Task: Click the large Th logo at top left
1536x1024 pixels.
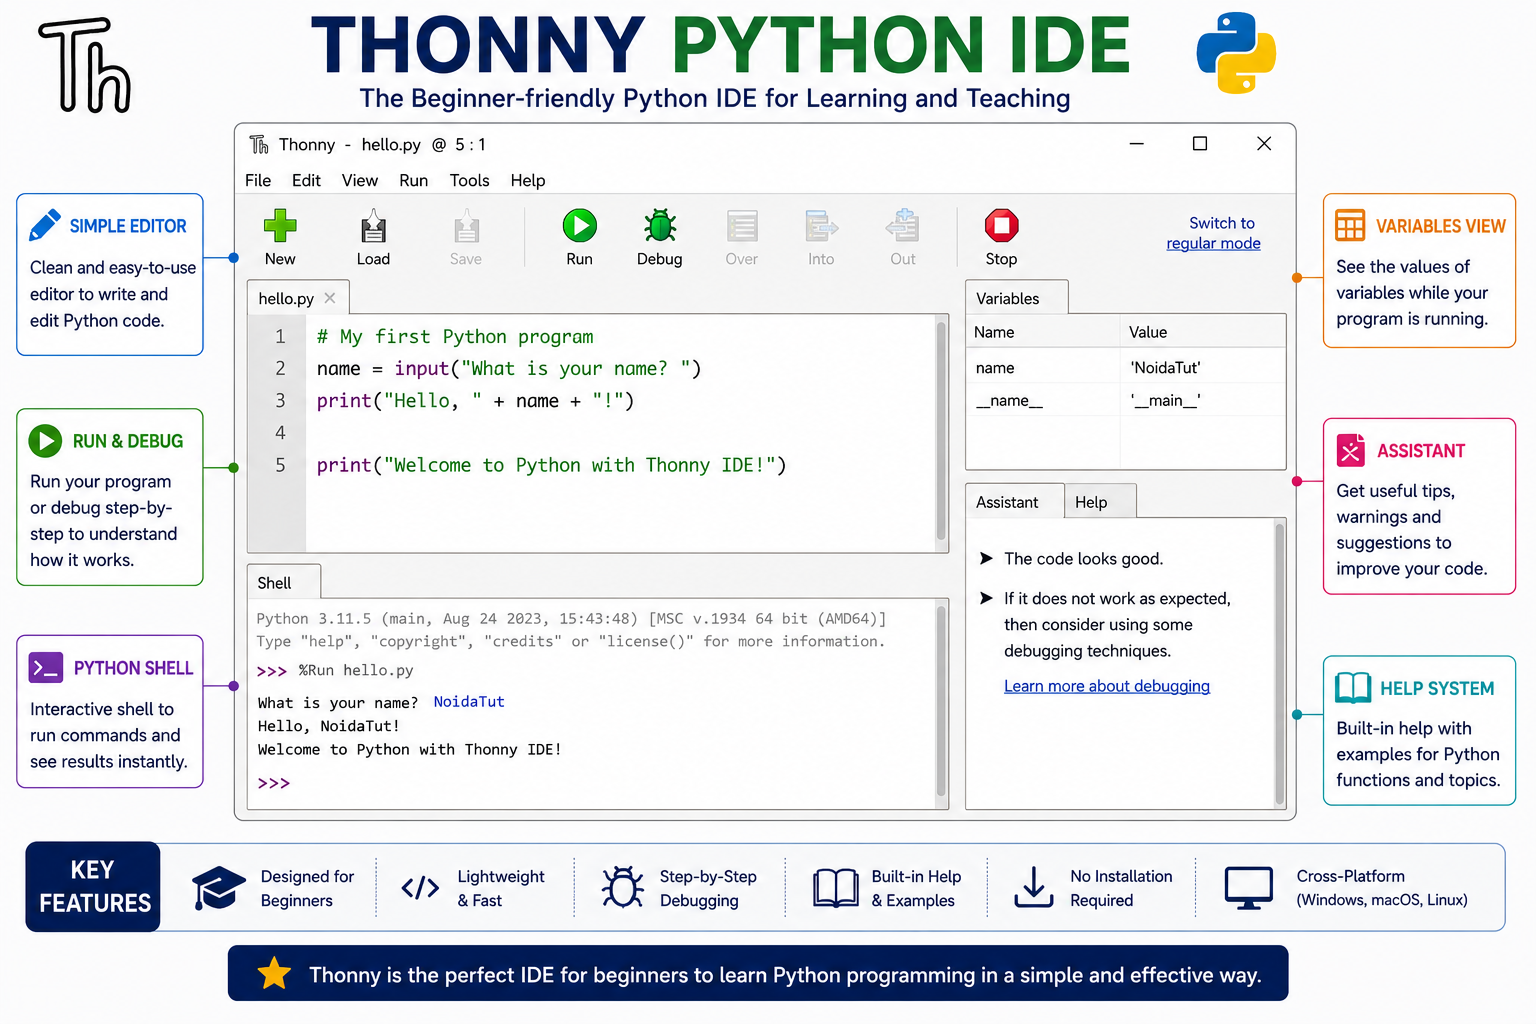Action: coord(85,65)
